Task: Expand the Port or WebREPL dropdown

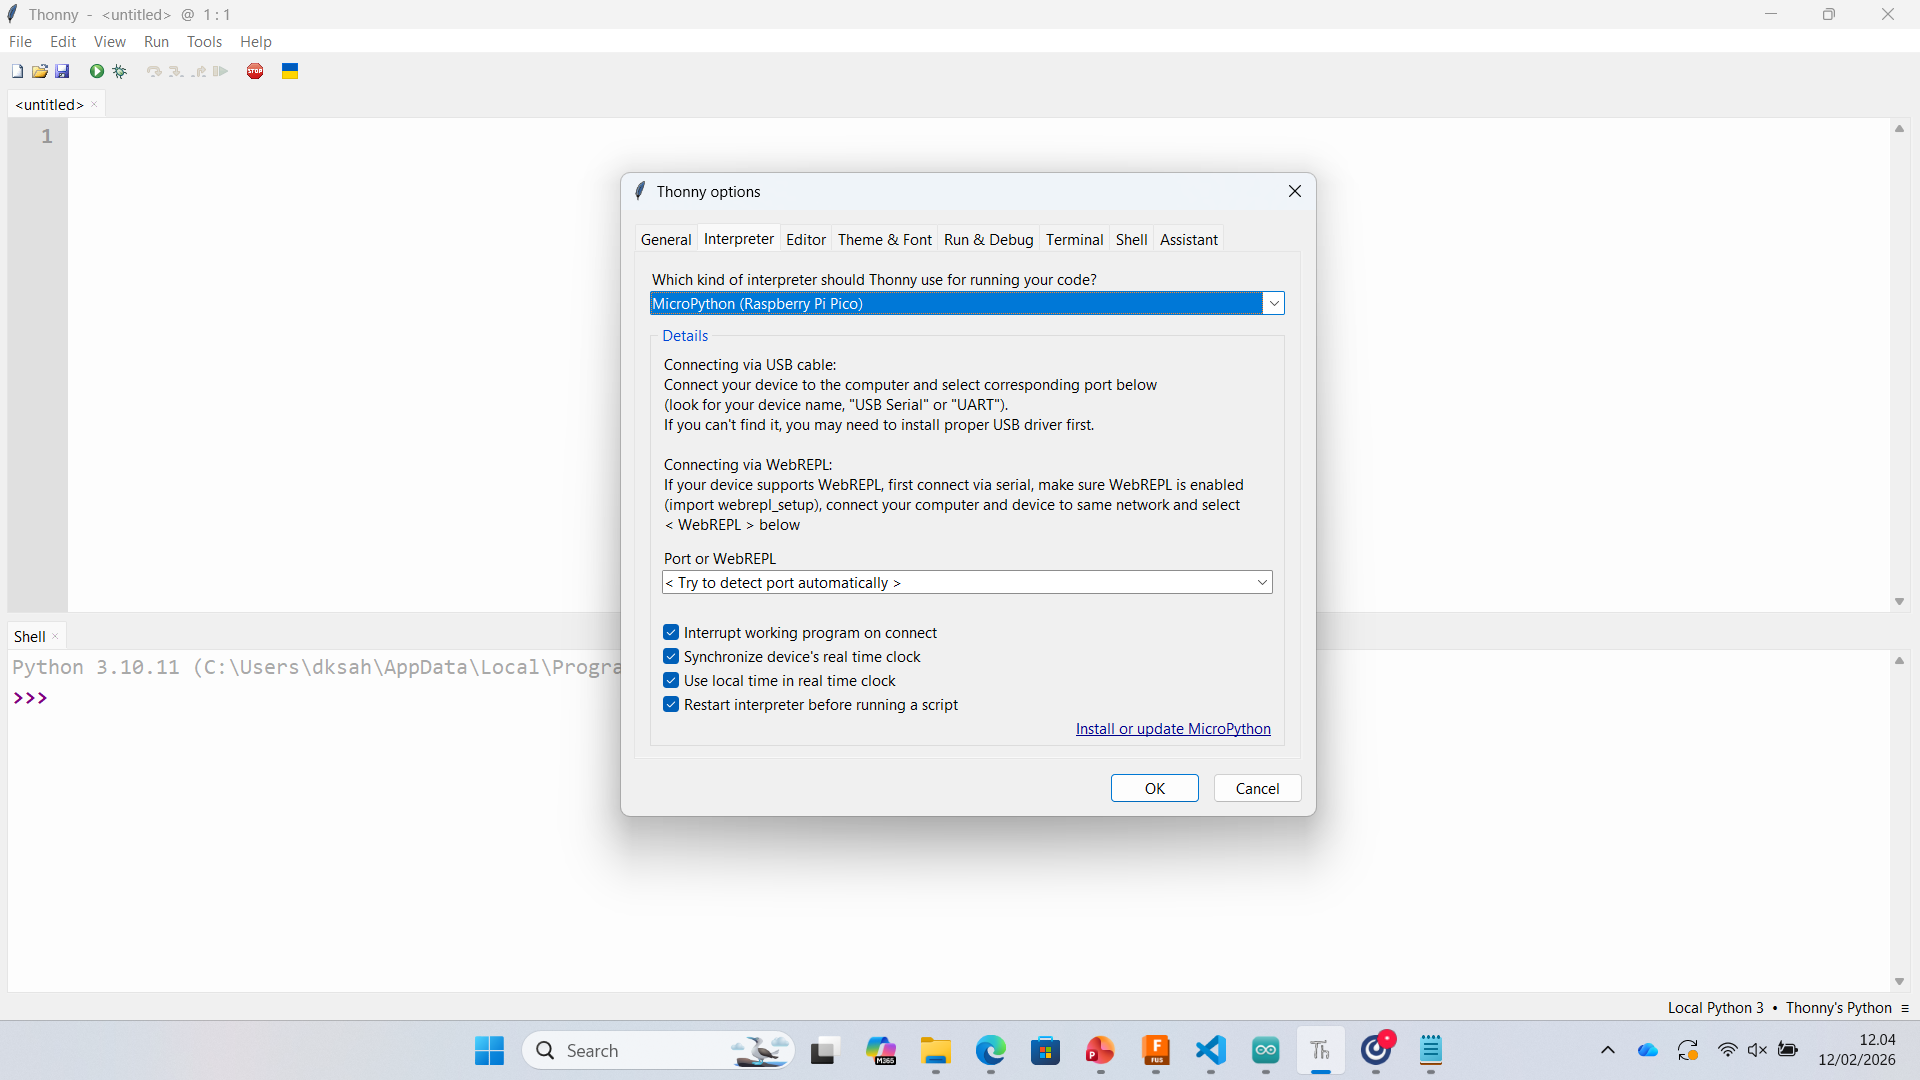Action: coord(1262,583)
